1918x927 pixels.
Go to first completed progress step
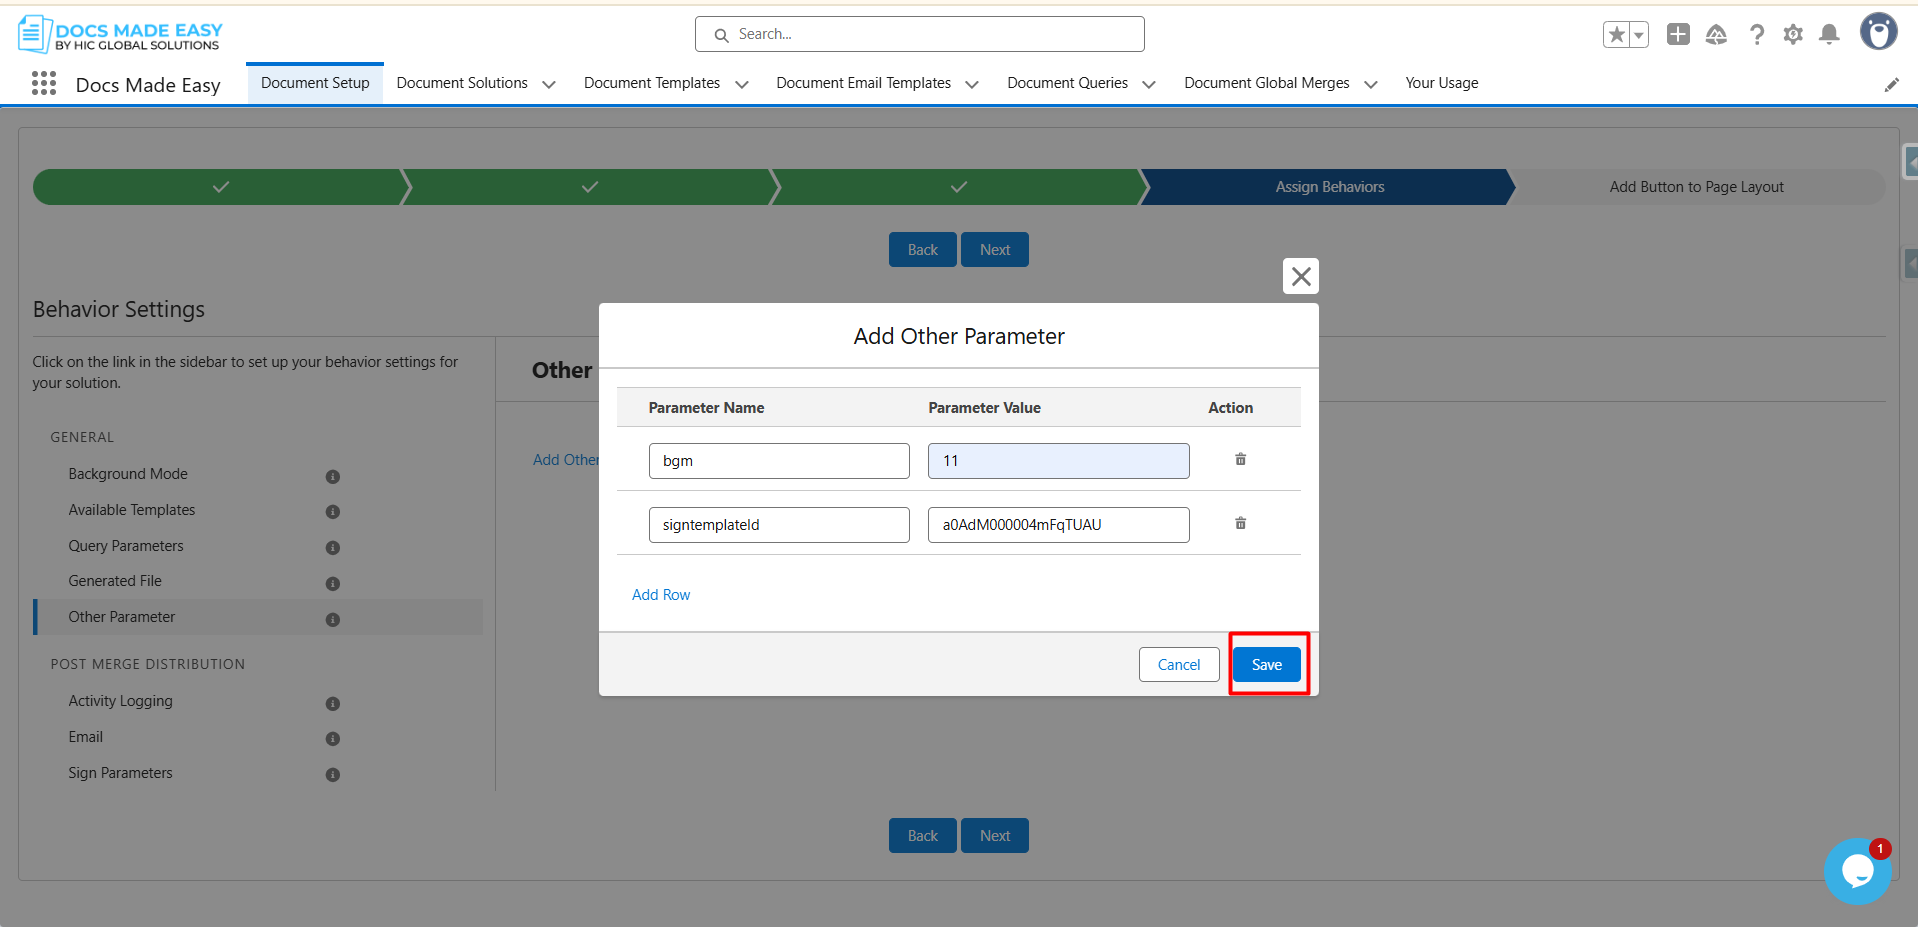[x=221, y=187]
